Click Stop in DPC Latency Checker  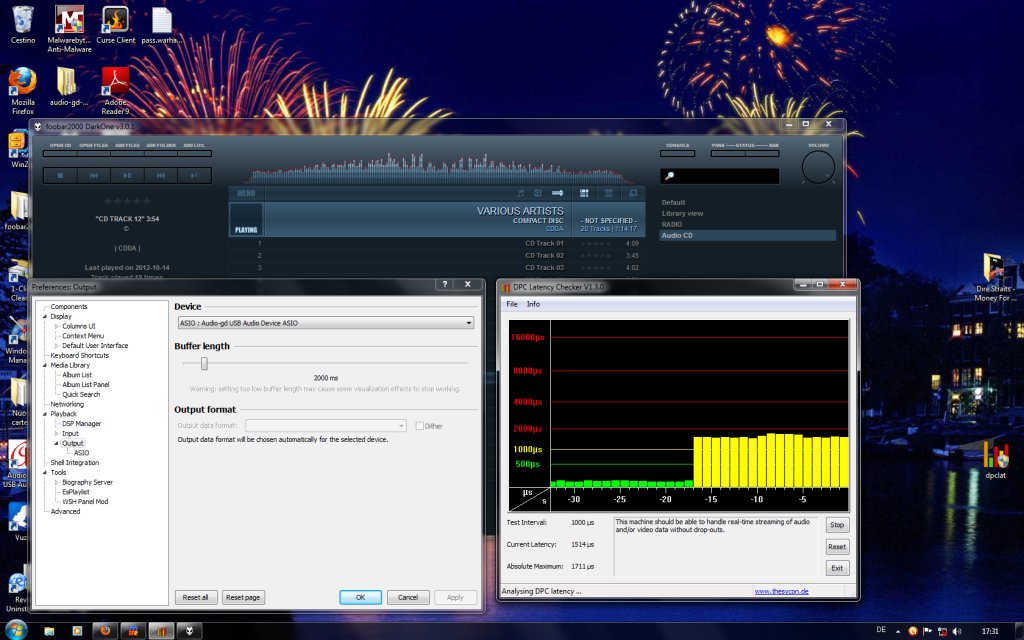pos(837,525)
